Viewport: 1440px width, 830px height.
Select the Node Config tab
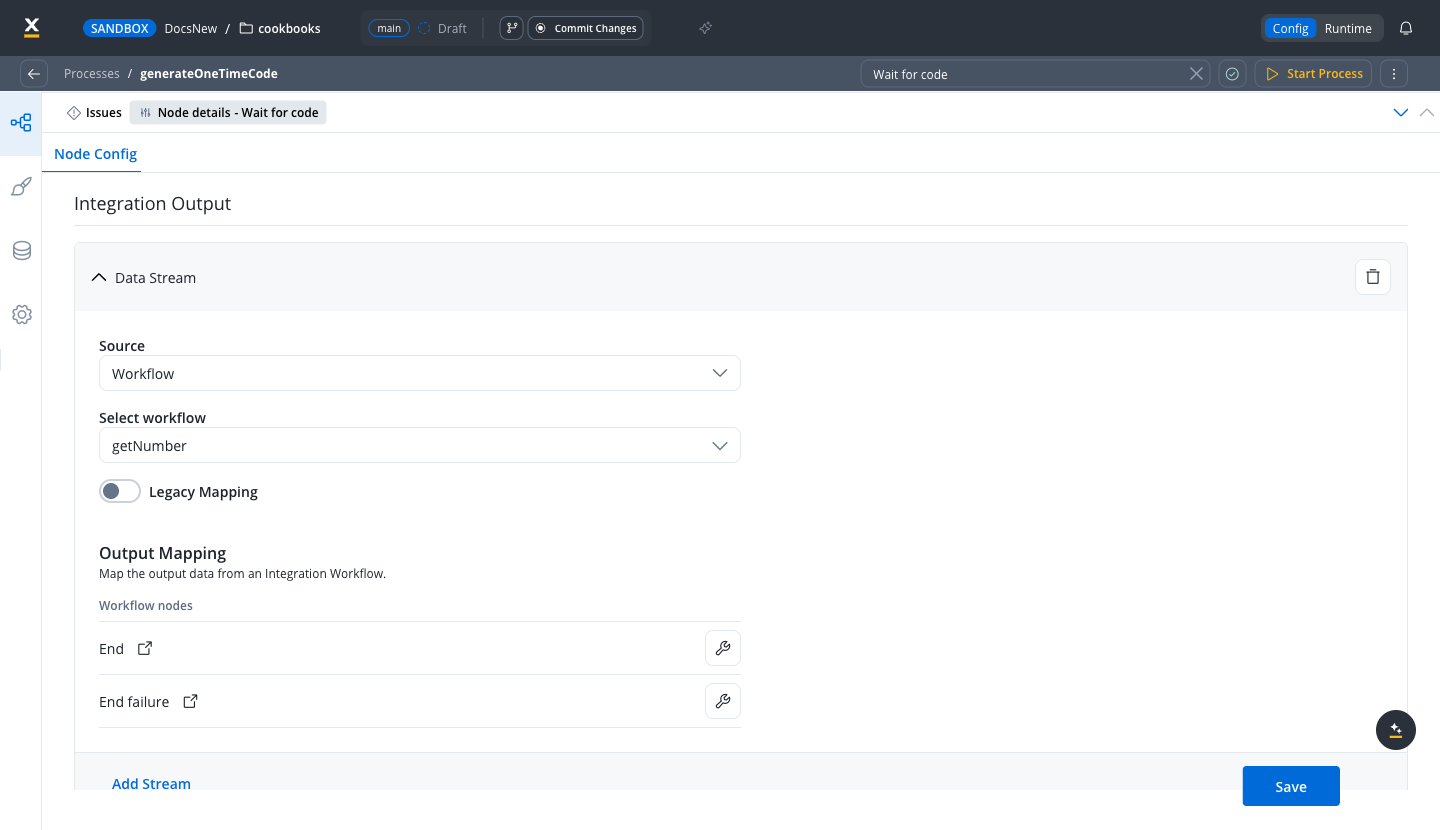tap(96, 154)
